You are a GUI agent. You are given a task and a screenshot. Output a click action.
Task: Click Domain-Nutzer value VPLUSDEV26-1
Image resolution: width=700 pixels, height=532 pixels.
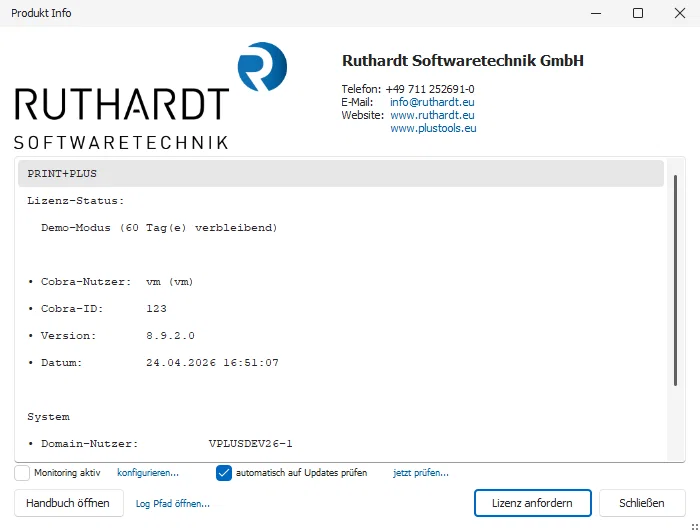(x=250, y=444)
